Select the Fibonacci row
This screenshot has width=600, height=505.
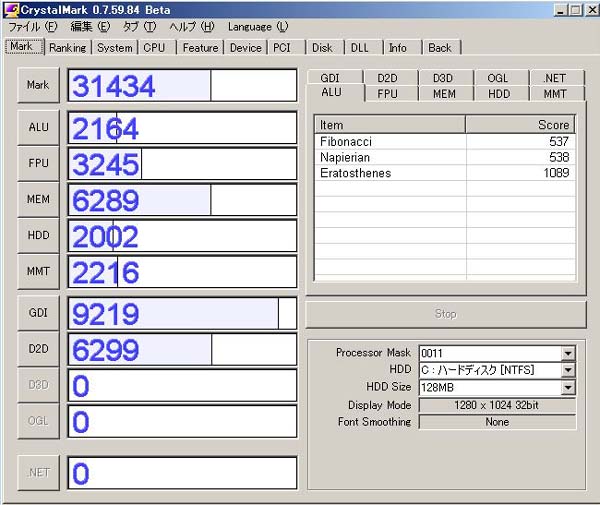pyautogui.click(x=445, y=142)
